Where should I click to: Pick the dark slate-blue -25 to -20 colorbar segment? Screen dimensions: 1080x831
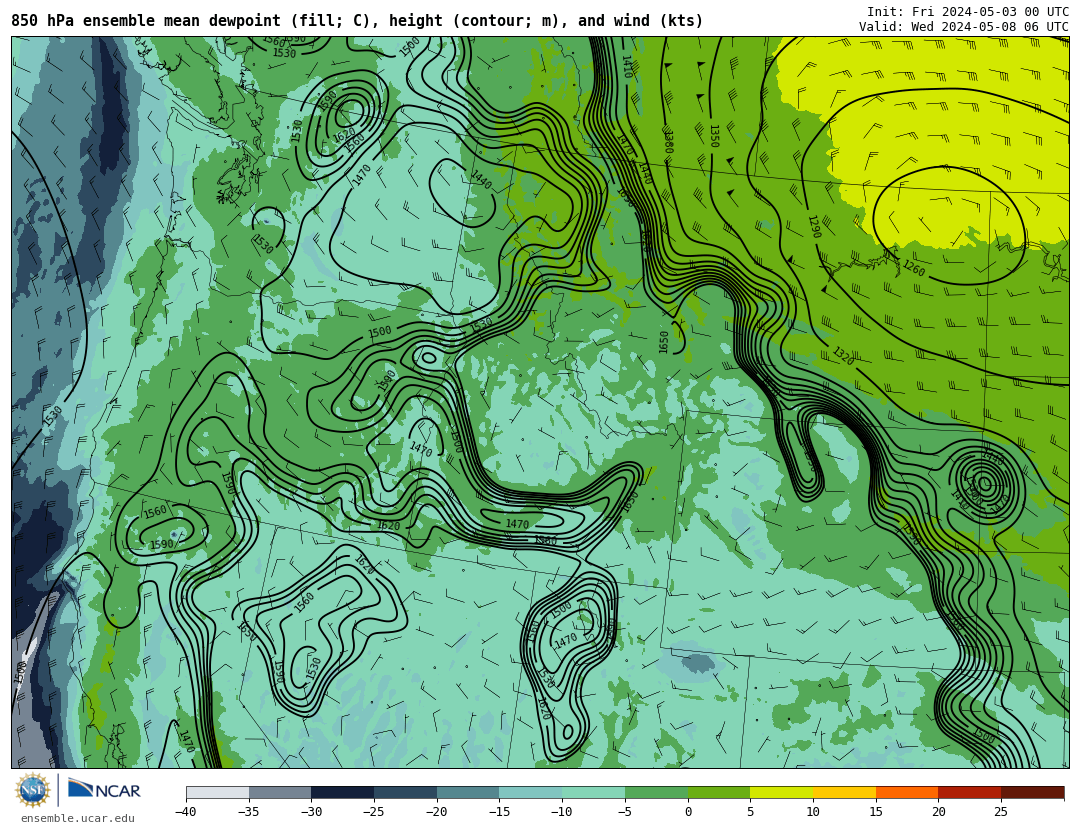[x=406, y=792]
